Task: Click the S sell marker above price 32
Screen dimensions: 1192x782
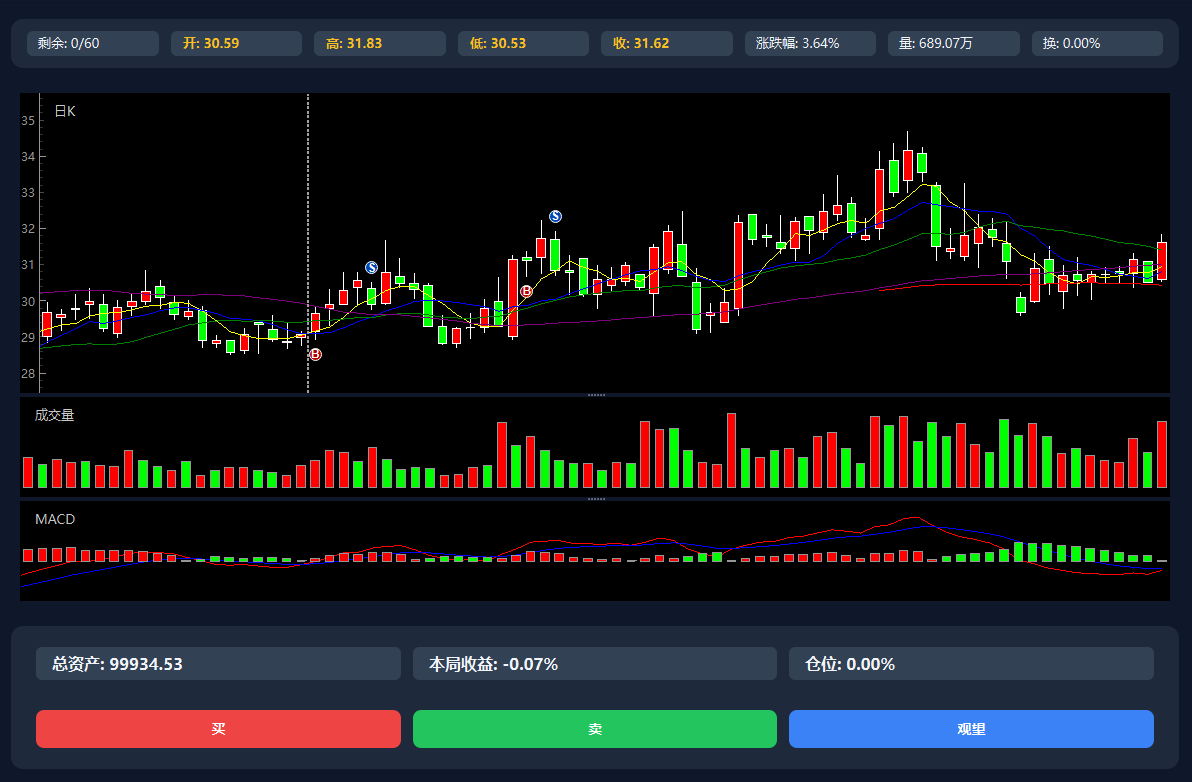Action: pyautogui.click(x=555, y=216)
